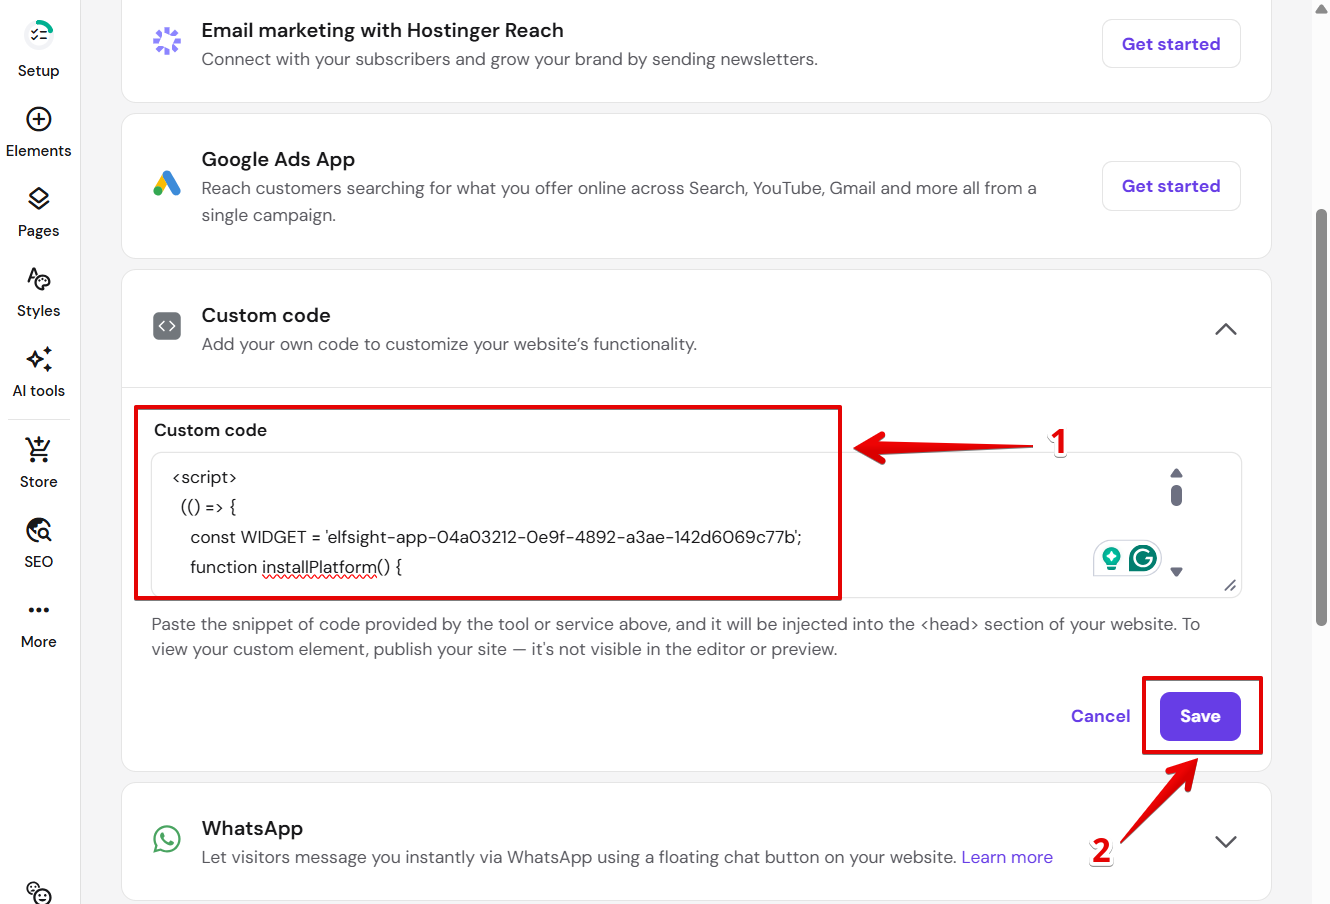Viewport: 1330px width, 904px height.
Task: Save the custom code
Action: point(1199,716)
